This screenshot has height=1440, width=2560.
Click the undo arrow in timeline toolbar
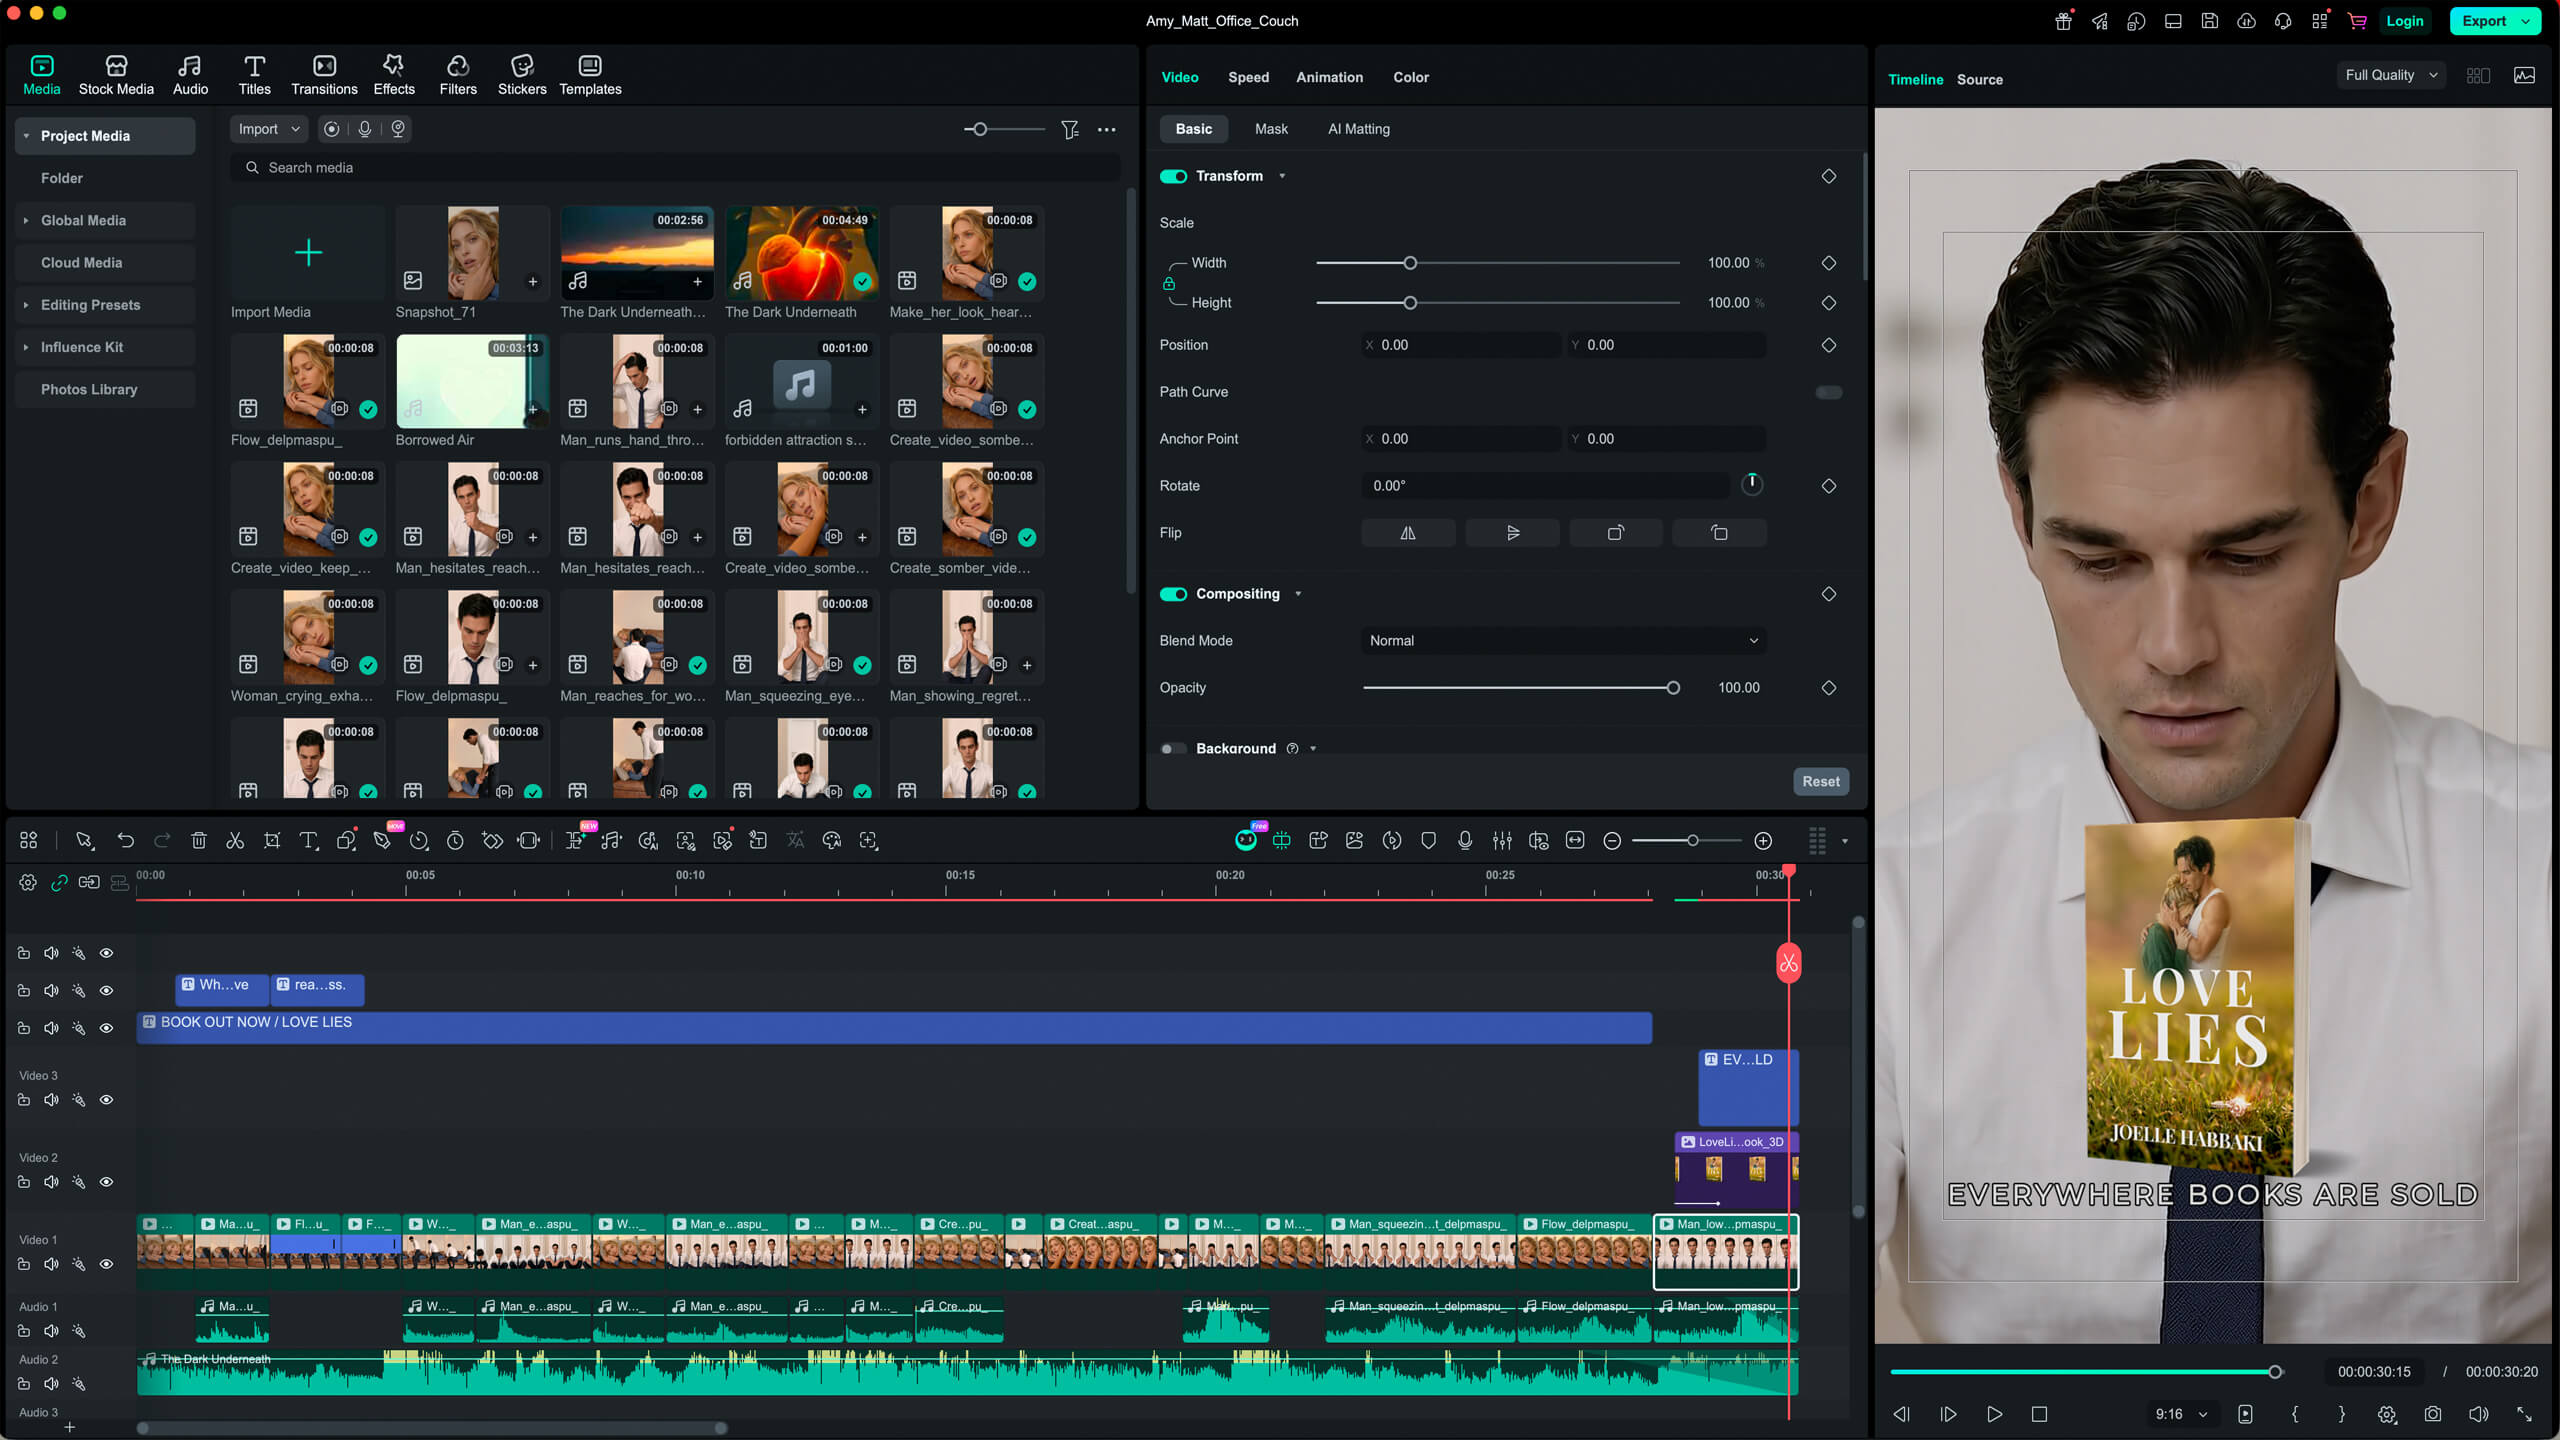126,841
